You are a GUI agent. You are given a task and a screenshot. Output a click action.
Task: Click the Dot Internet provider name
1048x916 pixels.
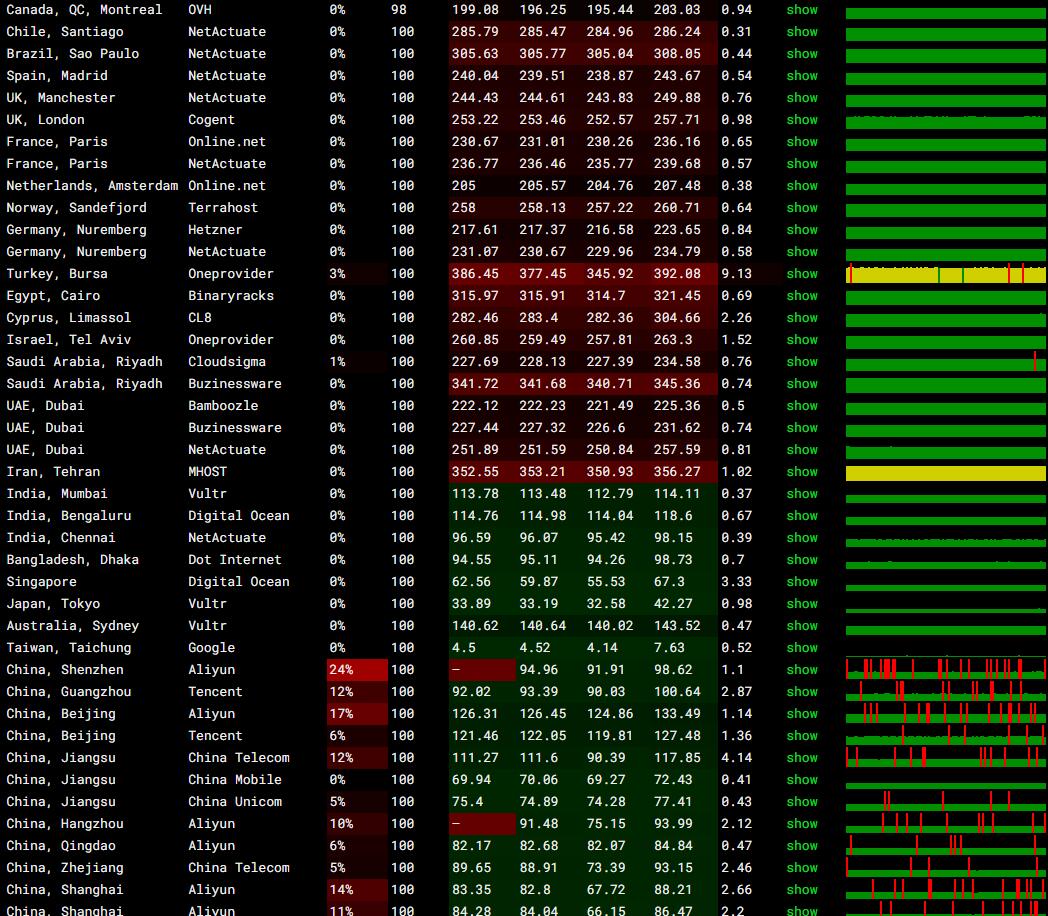(235, 560)
